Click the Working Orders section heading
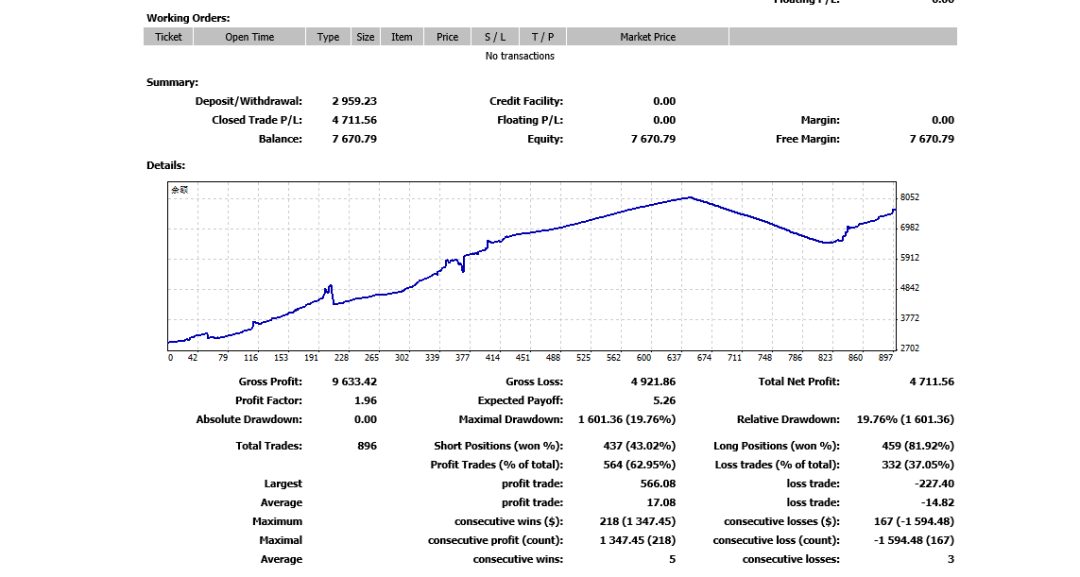 pos(188,18)
